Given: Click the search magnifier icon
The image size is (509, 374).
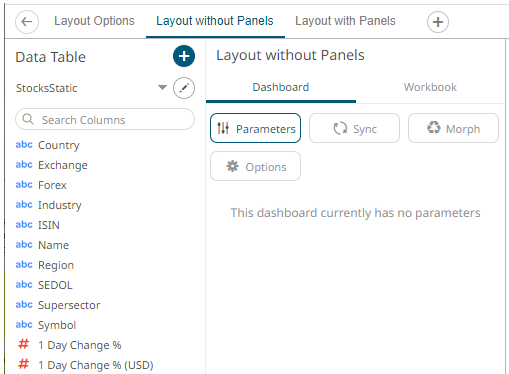Looking at the screenshot, I should click(28, 119).
